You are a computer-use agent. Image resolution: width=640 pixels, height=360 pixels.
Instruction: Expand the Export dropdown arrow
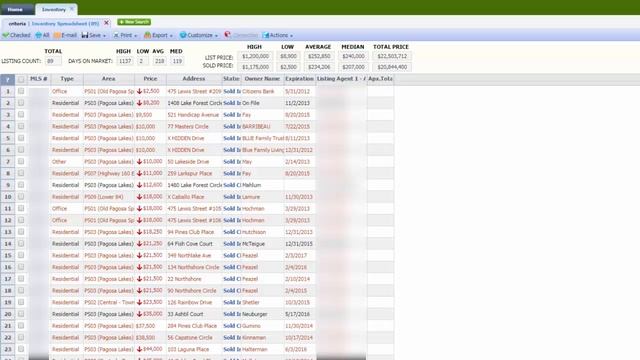pyautogui.click(x=171, y=36)
